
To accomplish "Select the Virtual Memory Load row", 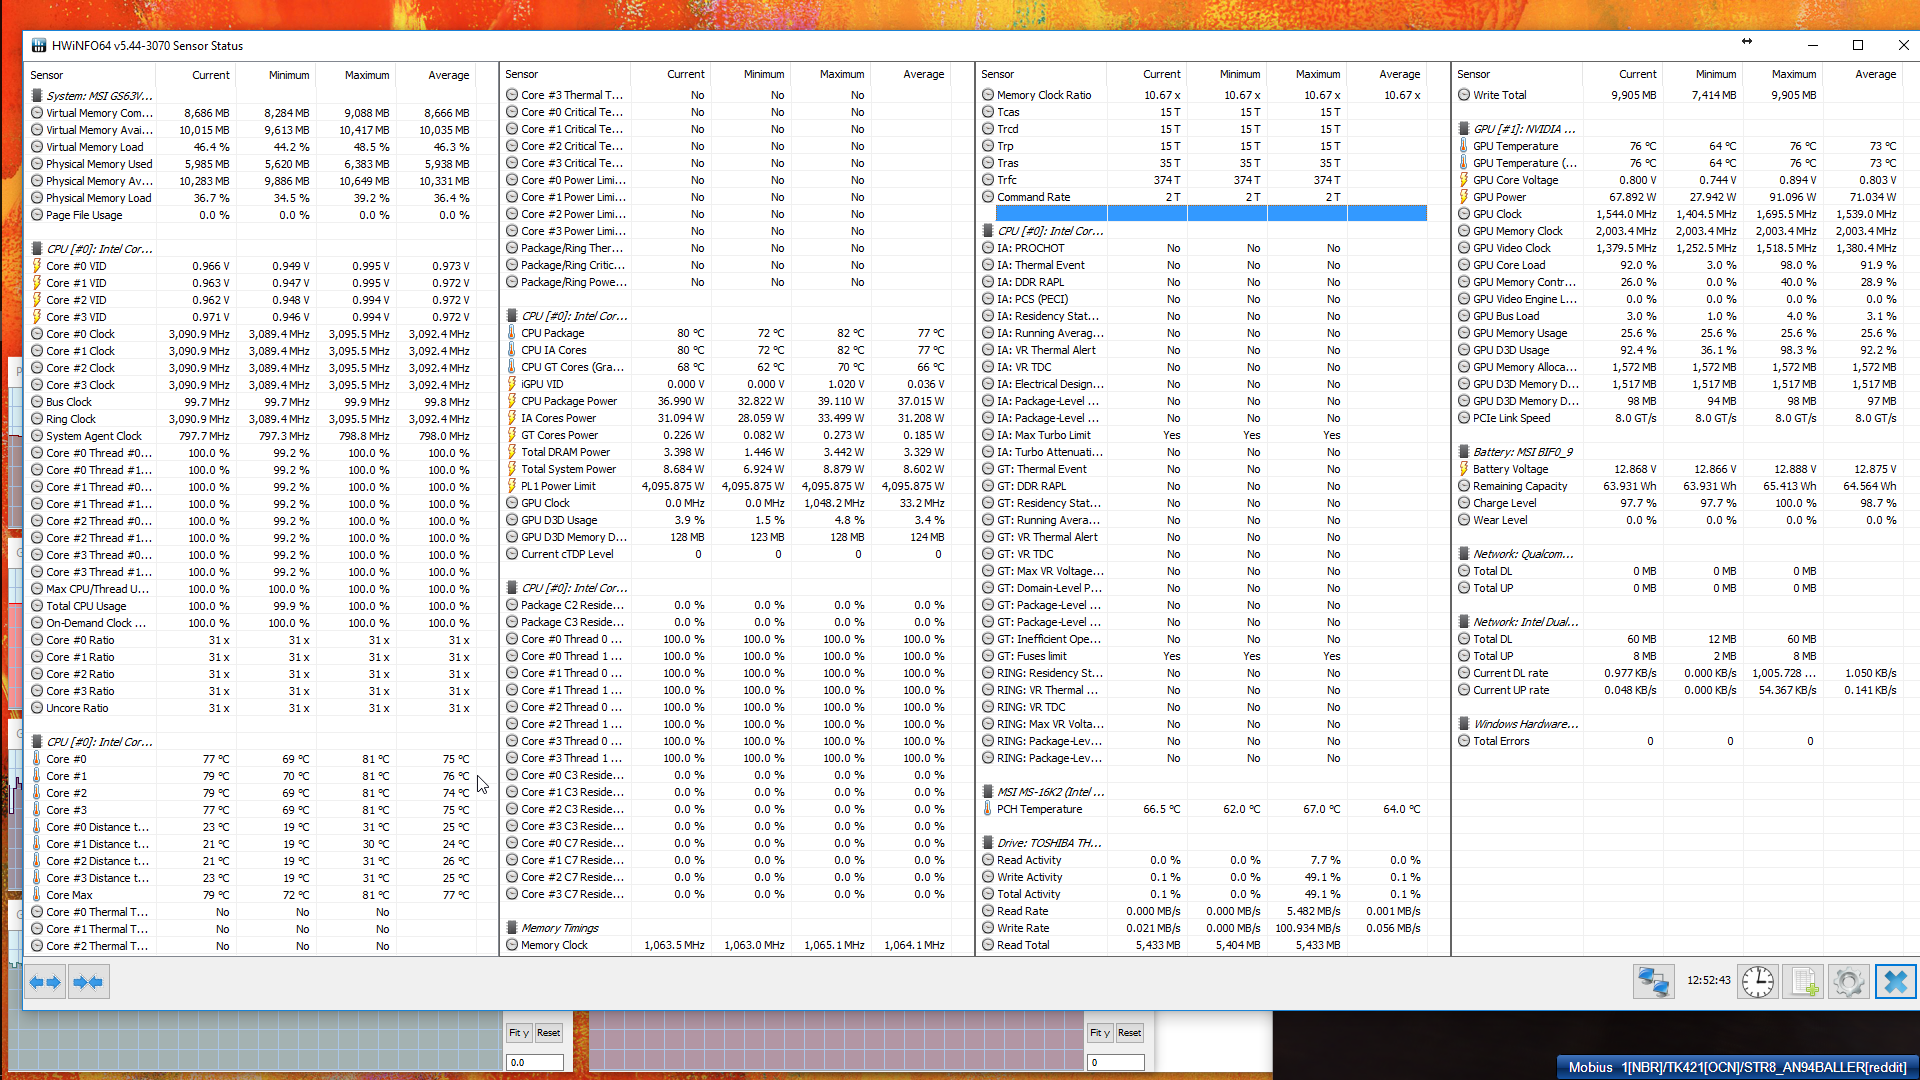I will coord(252,147).
